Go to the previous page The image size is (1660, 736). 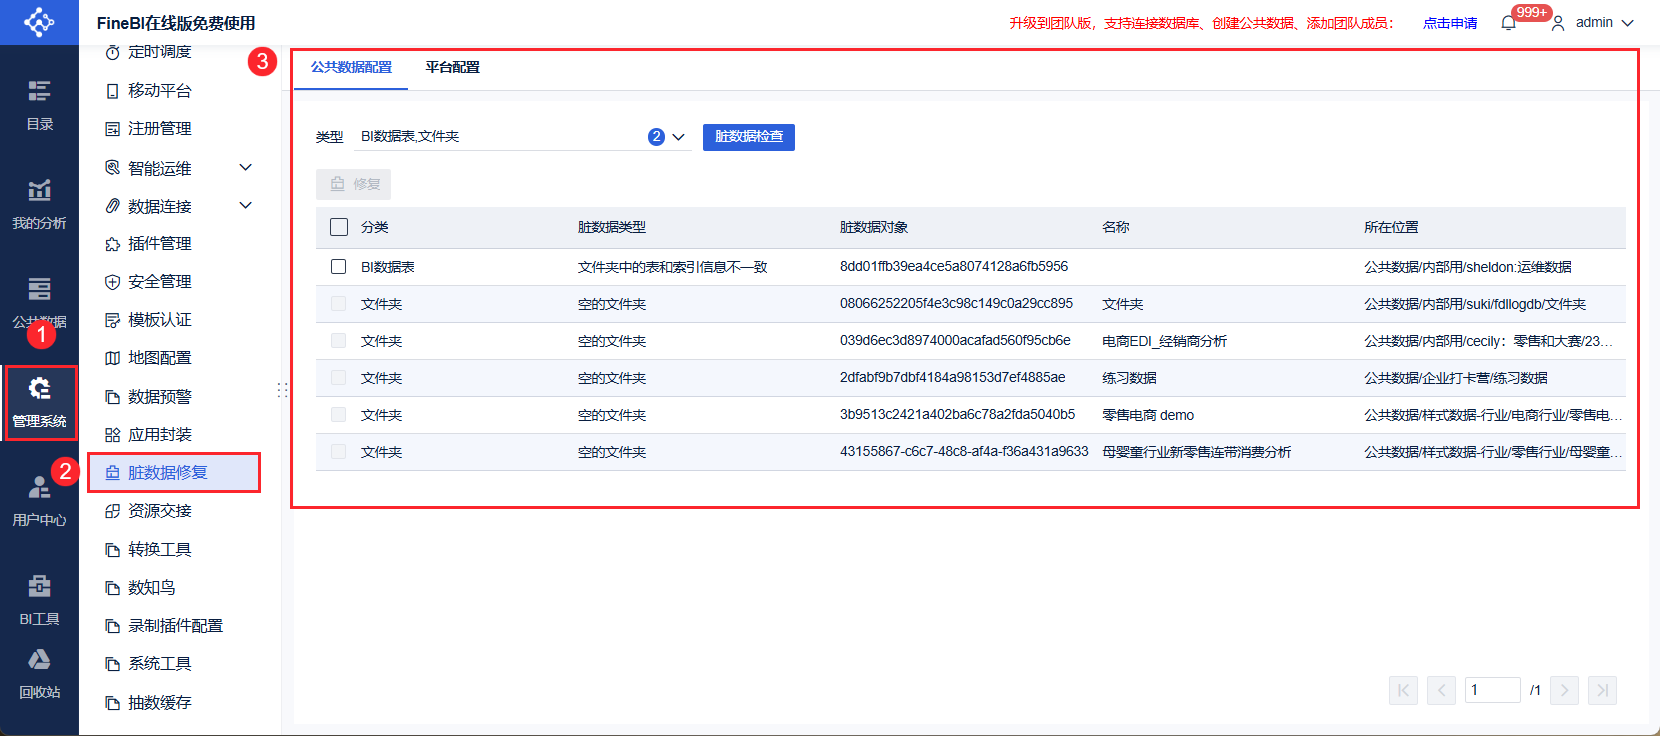pyautogui.click(x=1442, y=690)
